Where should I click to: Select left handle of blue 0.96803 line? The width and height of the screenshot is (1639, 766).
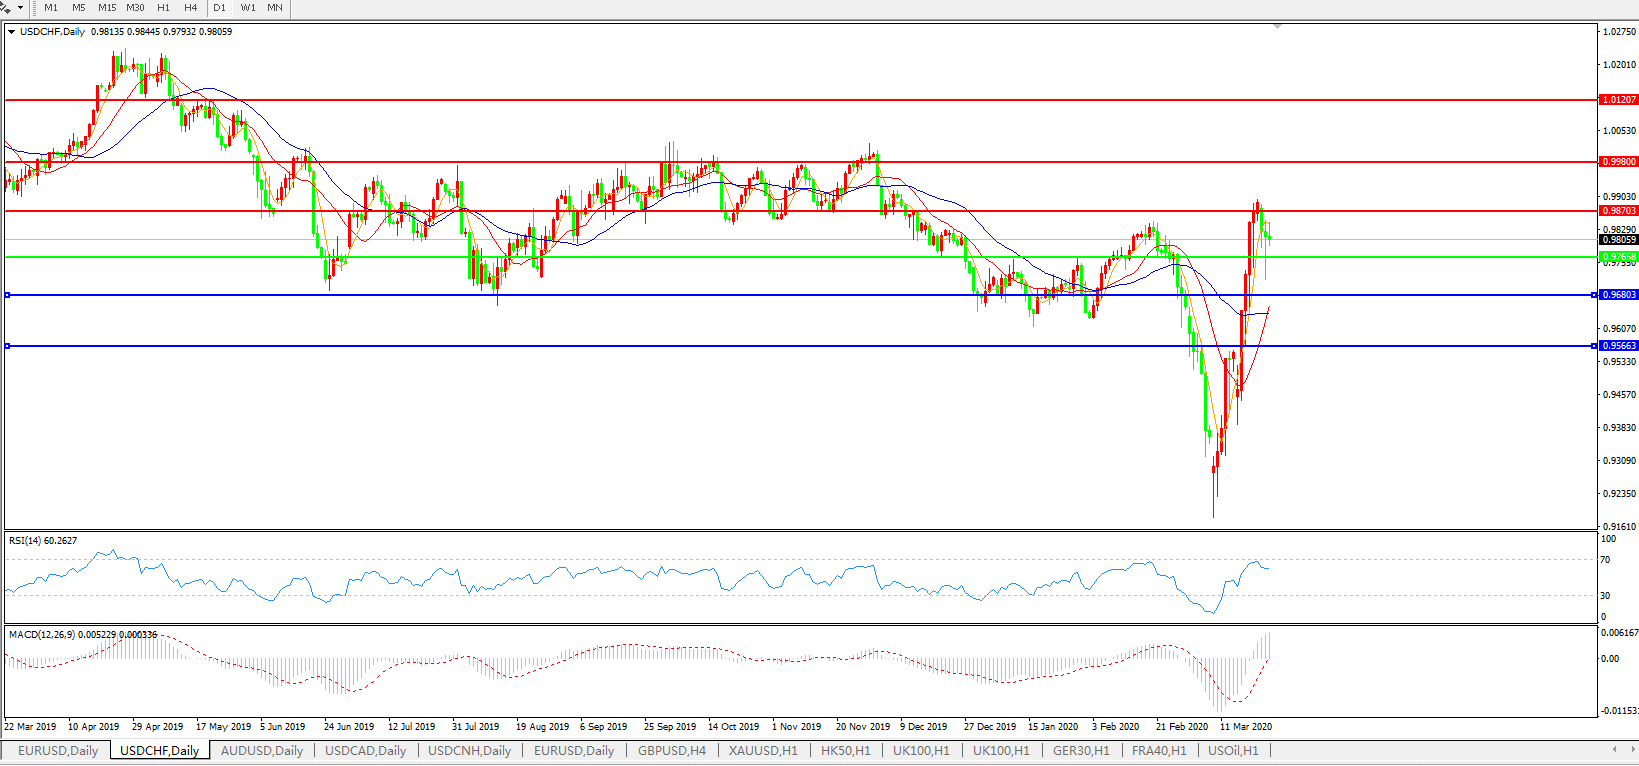tap(8, 295)
